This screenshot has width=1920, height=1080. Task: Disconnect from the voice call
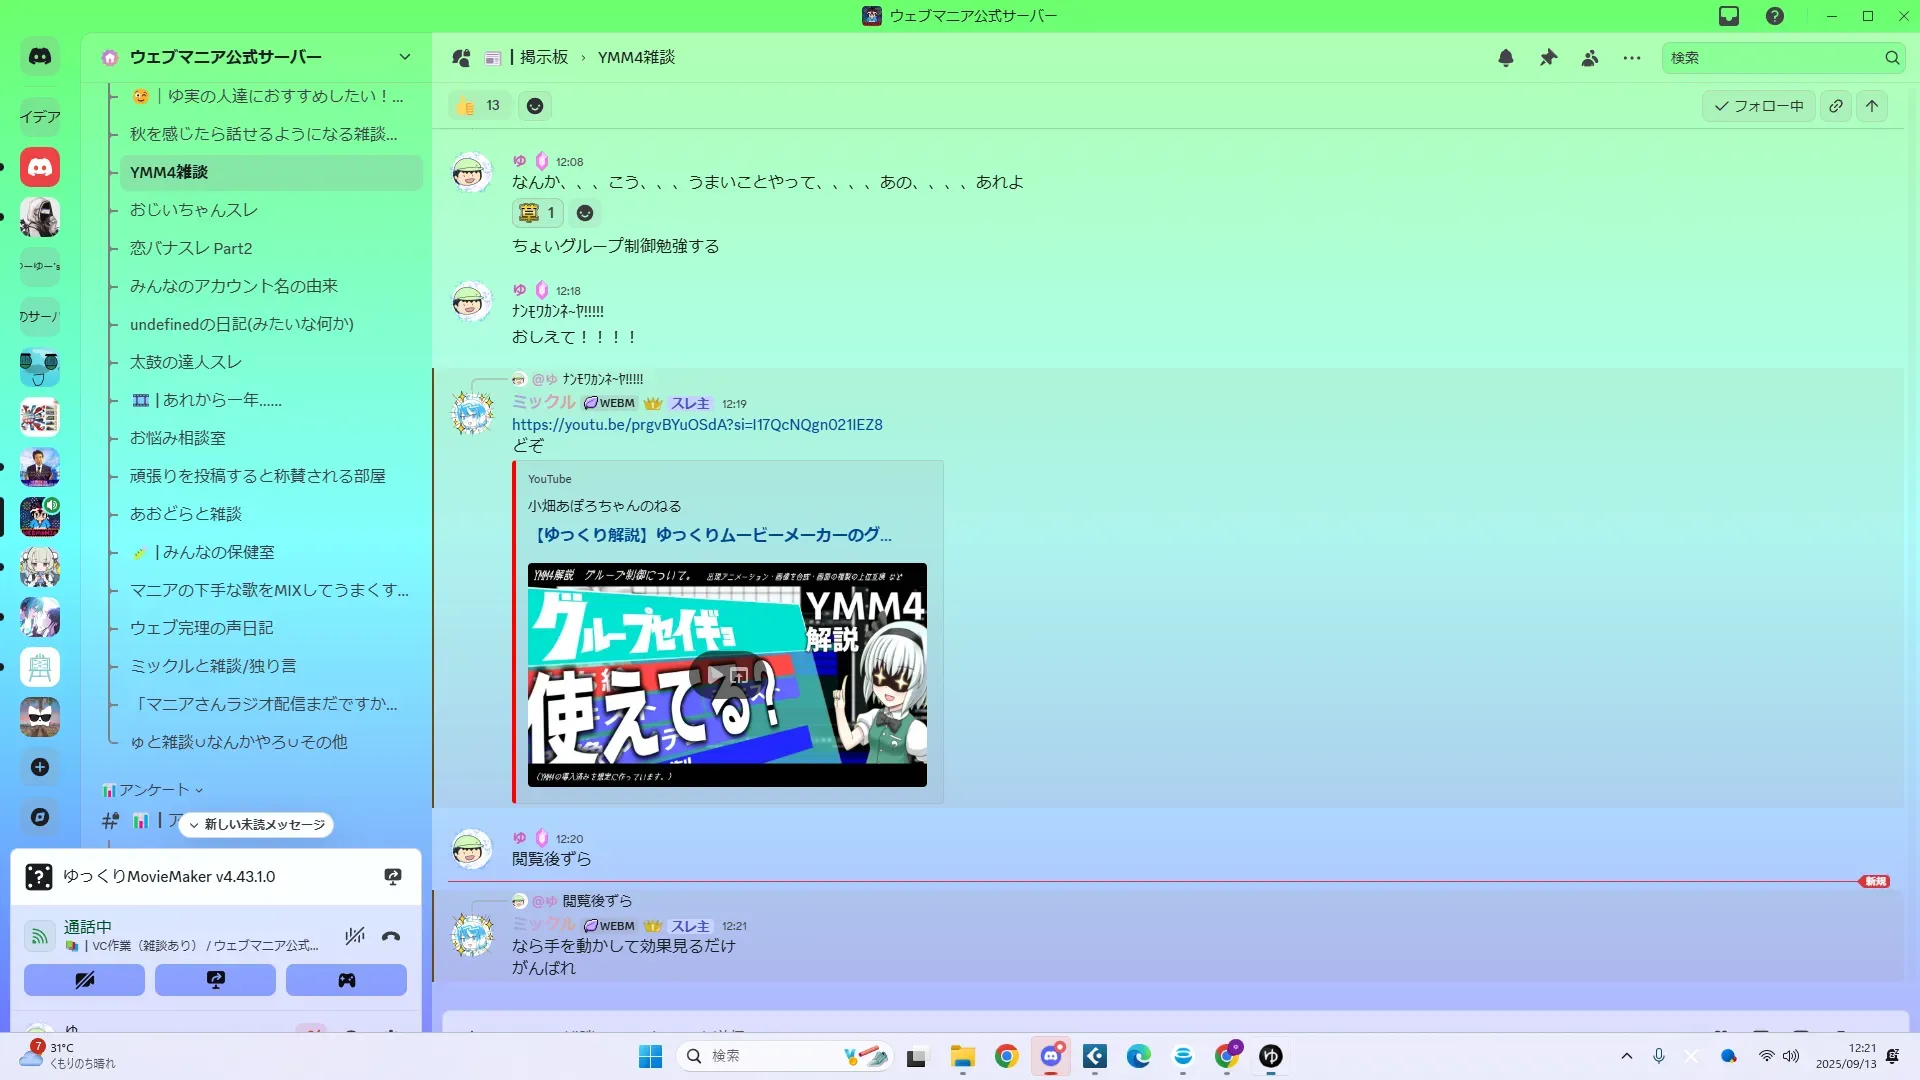391,937
